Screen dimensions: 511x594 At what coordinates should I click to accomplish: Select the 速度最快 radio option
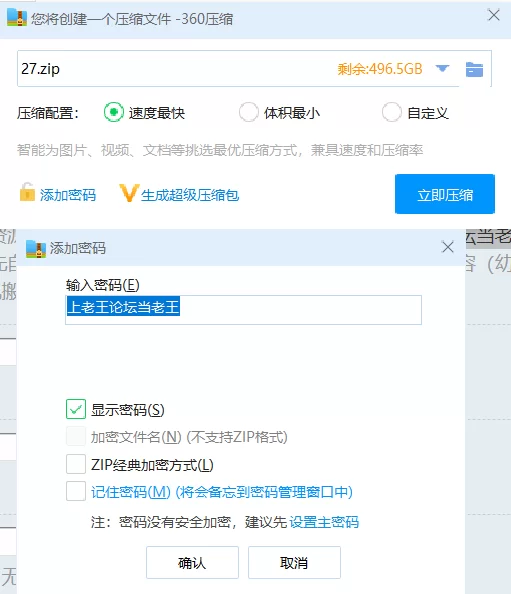[x=114, y=113]
